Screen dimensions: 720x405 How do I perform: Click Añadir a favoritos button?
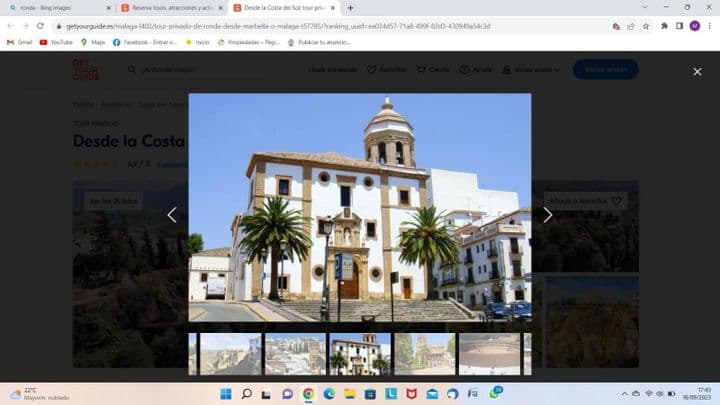(x=585, y=201)
